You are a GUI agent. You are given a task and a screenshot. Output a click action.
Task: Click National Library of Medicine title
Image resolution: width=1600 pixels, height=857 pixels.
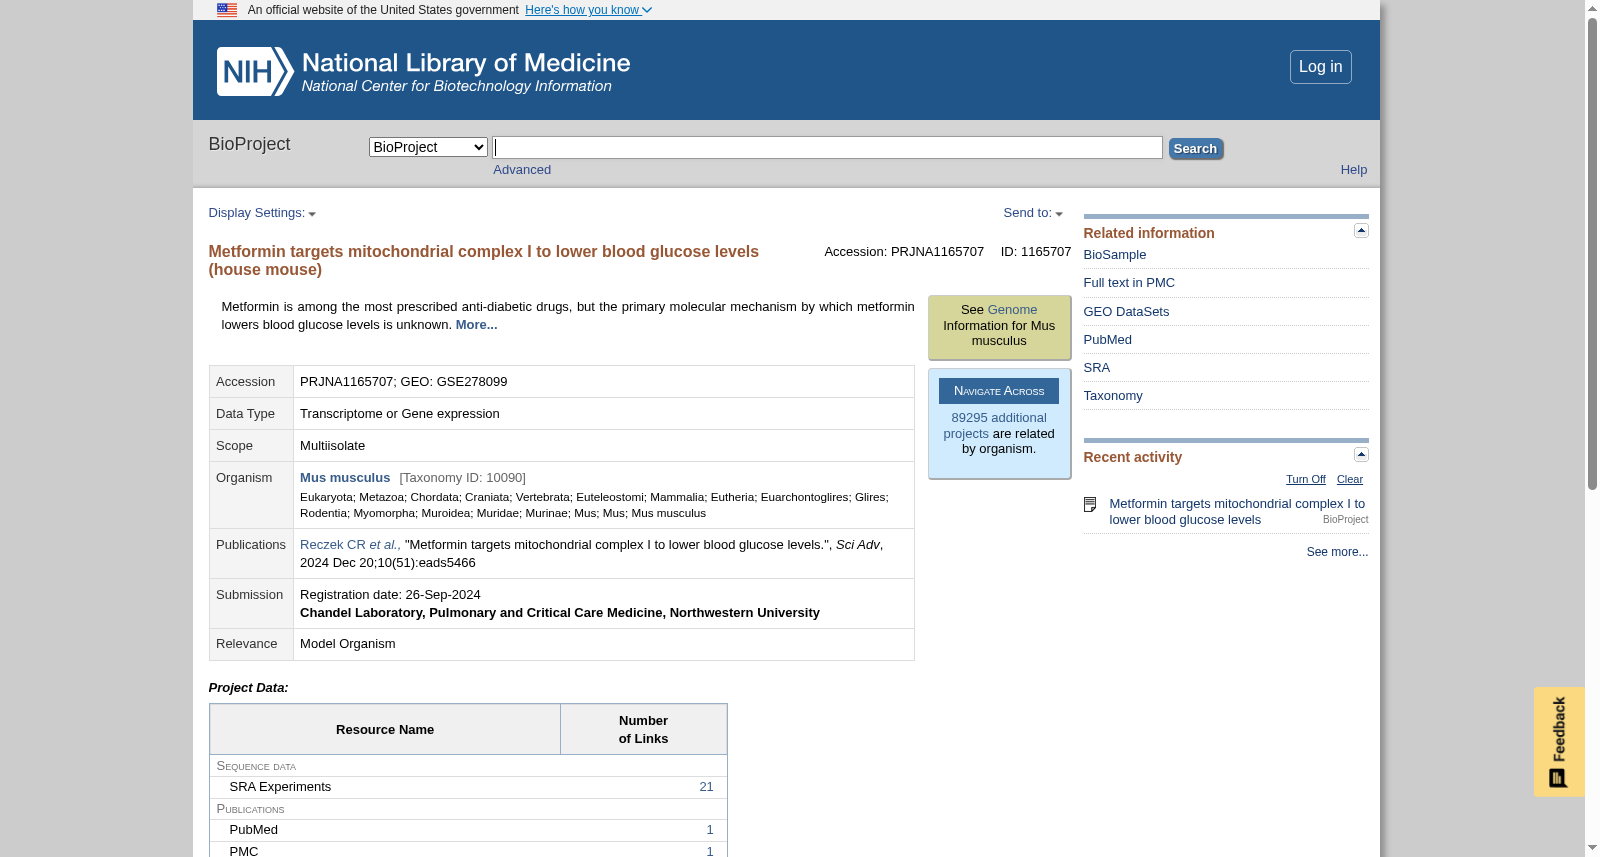pos(466,63)
